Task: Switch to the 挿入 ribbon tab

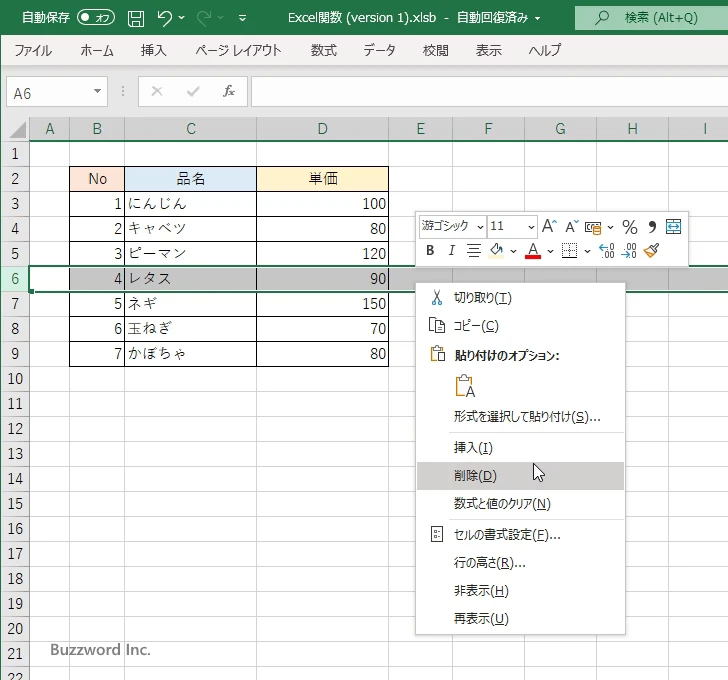Action: (154, 50)
